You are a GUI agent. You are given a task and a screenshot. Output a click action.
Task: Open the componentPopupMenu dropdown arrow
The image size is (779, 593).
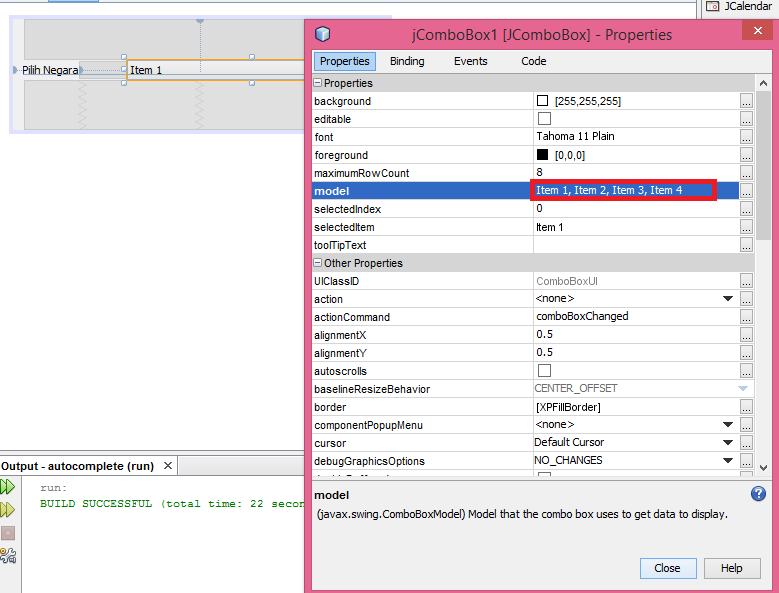click(x=727, y=425)
